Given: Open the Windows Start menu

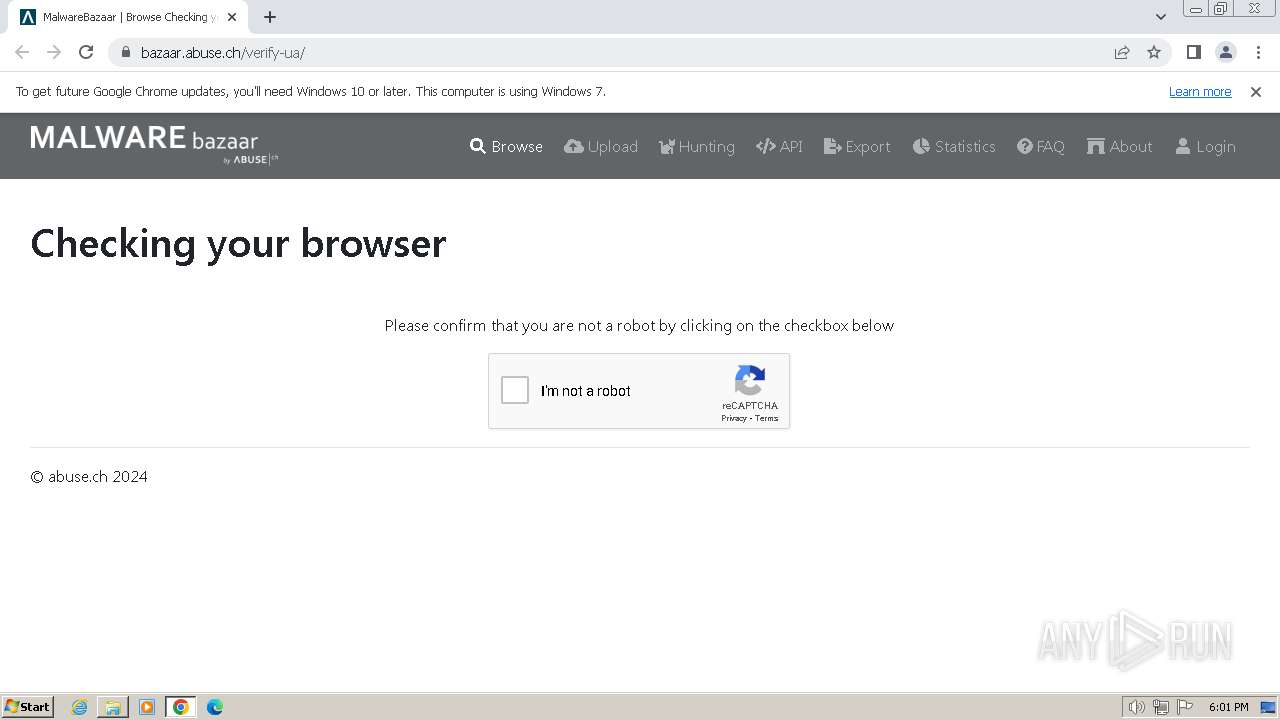Looking at the screenshot, I should [28, 707].
